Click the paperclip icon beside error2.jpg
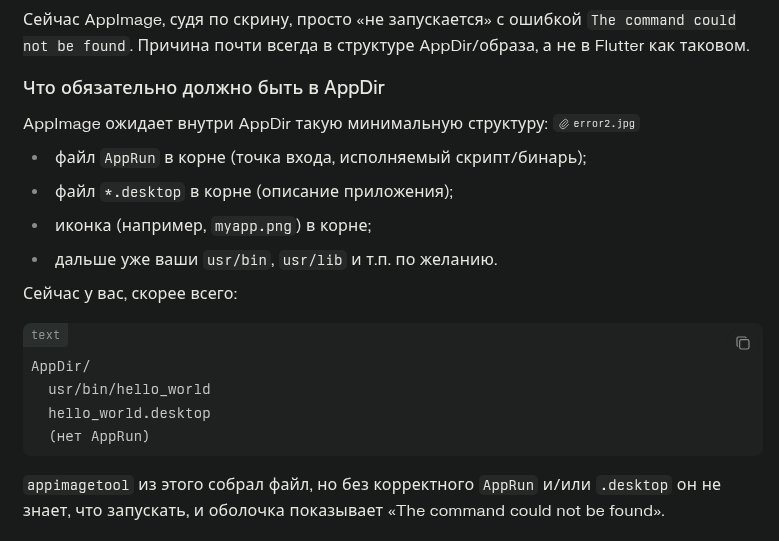 click(x=564, y=124)
